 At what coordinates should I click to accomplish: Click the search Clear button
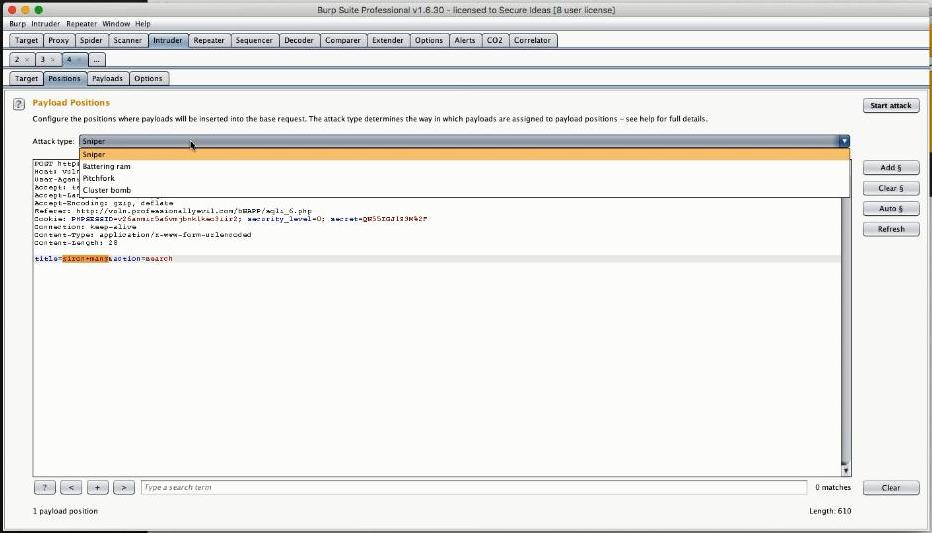(890, 488)
